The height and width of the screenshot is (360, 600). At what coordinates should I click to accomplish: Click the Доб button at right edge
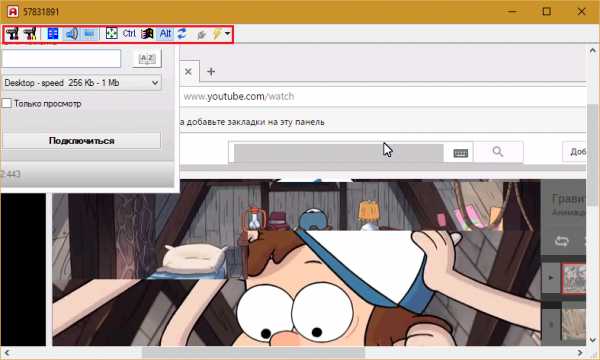[575, 152]
